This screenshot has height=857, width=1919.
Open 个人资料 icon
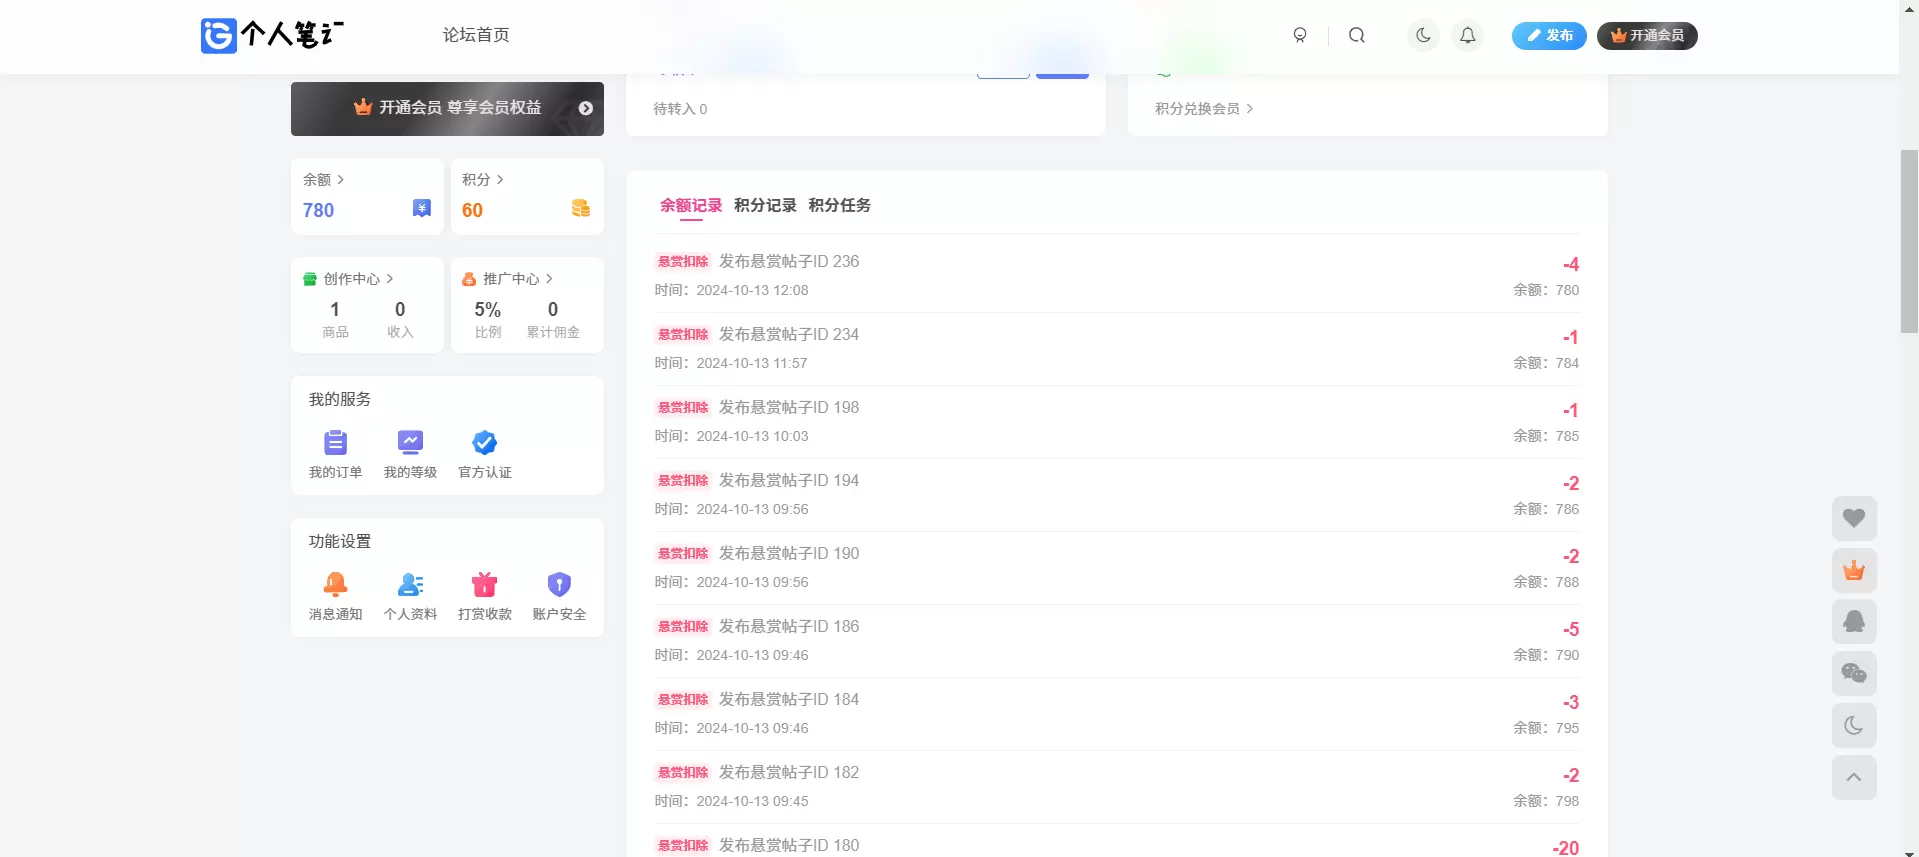point(410,584)
